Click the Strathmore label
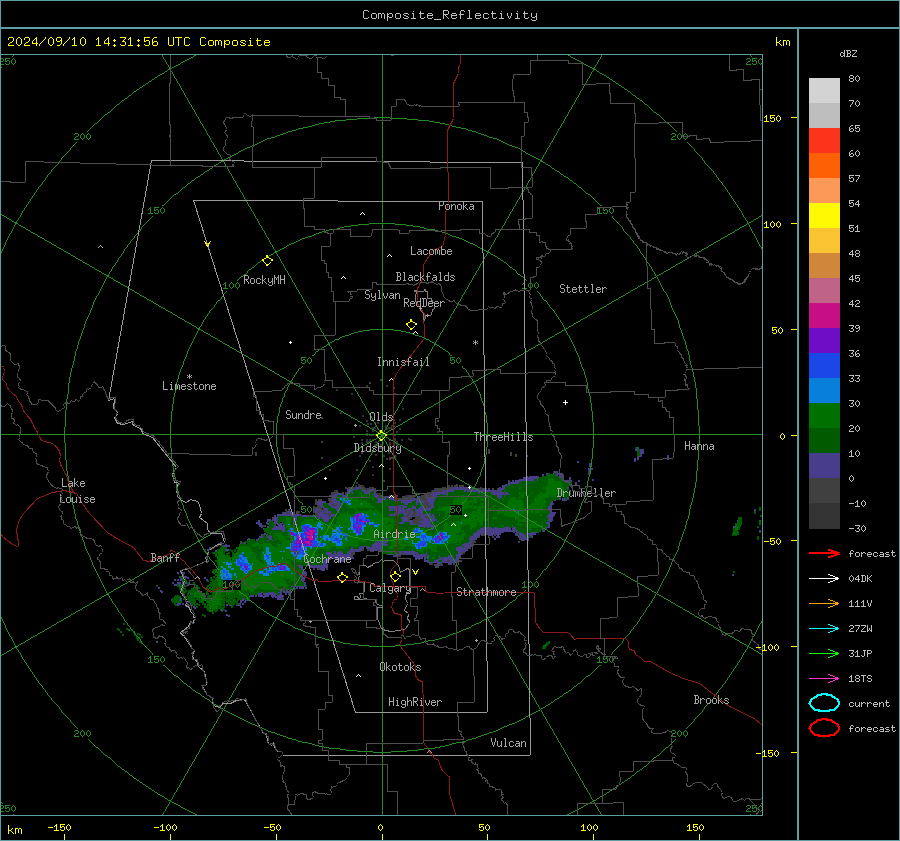The image size is (900, 841). 486,592
